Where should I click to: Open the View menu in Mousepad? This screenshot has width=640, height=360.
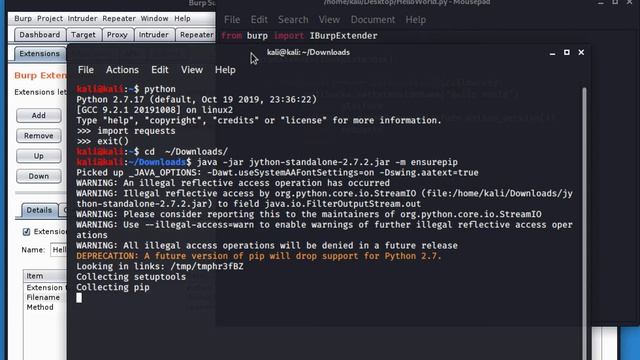pos(329,20)
